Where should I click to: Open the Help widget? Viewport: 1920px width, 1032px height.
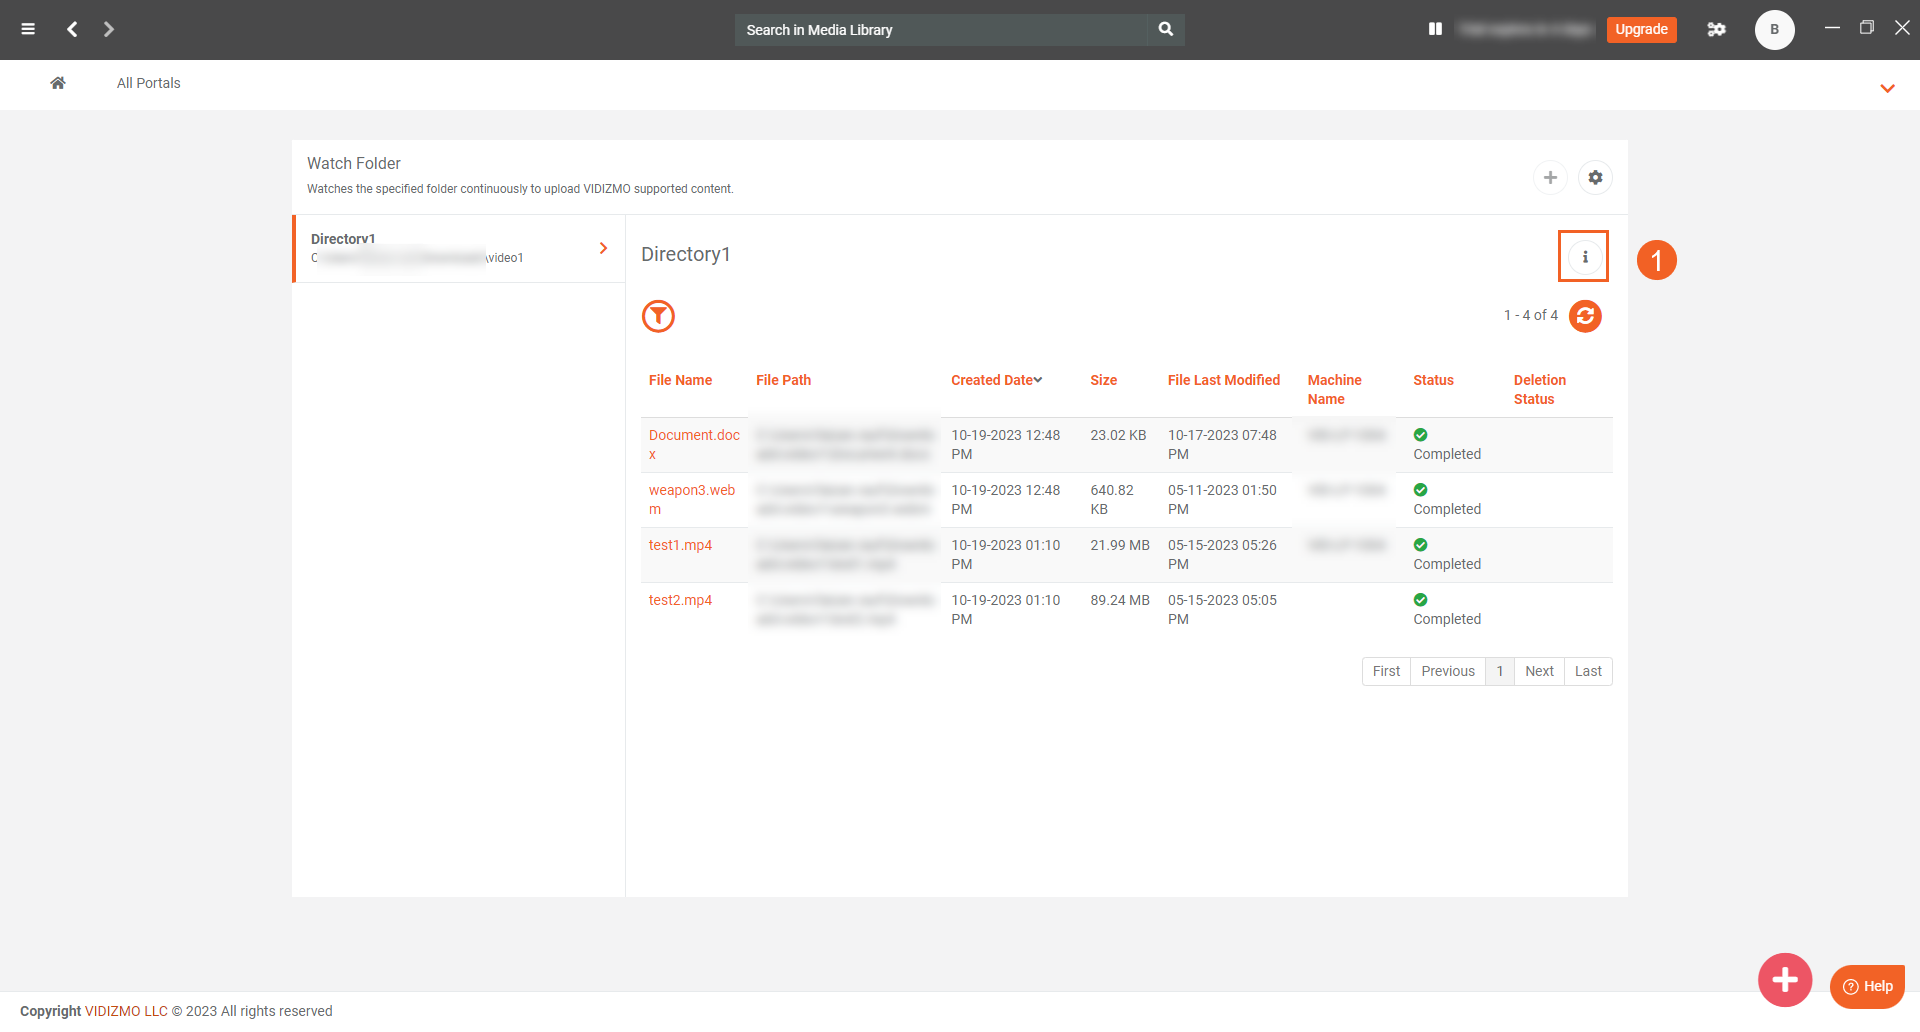(1867, 986)
